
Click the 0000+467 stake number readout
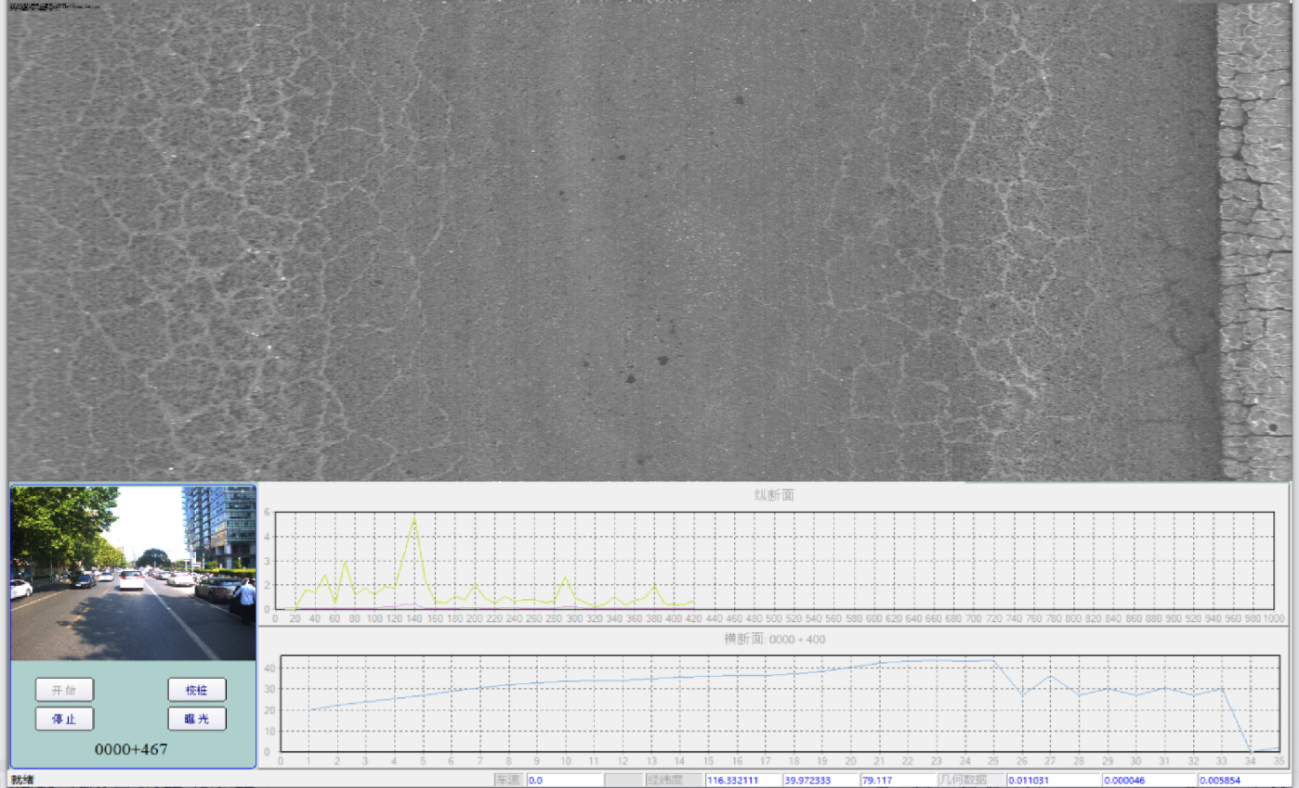131,749
